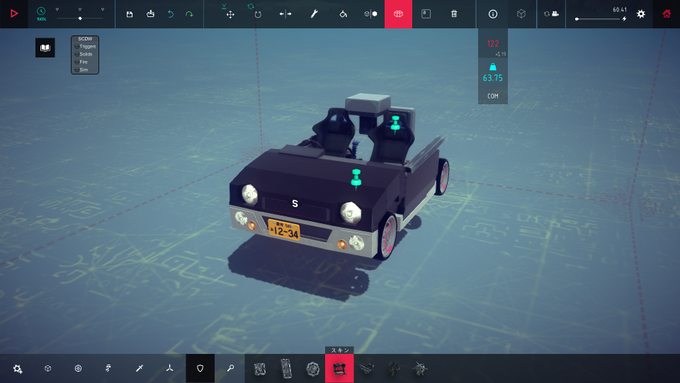Select the round armour plate block
Viewport: 680px width, 383px height.
[x=313, y=369]
